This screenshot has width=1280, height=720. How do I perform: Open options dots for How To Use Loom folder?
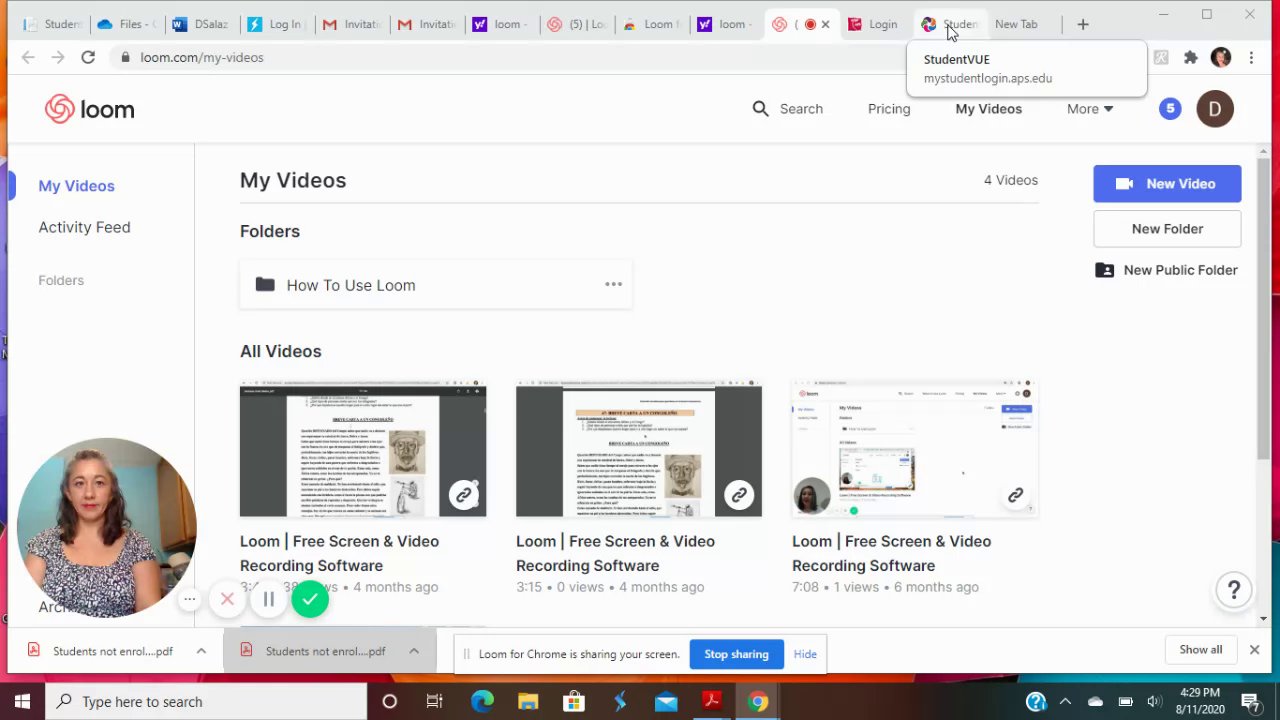614,284
